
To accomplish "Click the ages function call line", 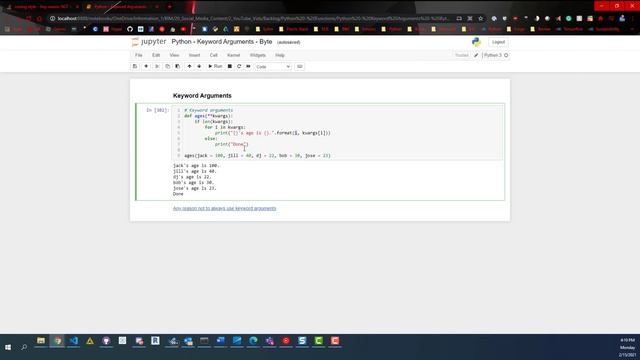I will coord(257,156).
